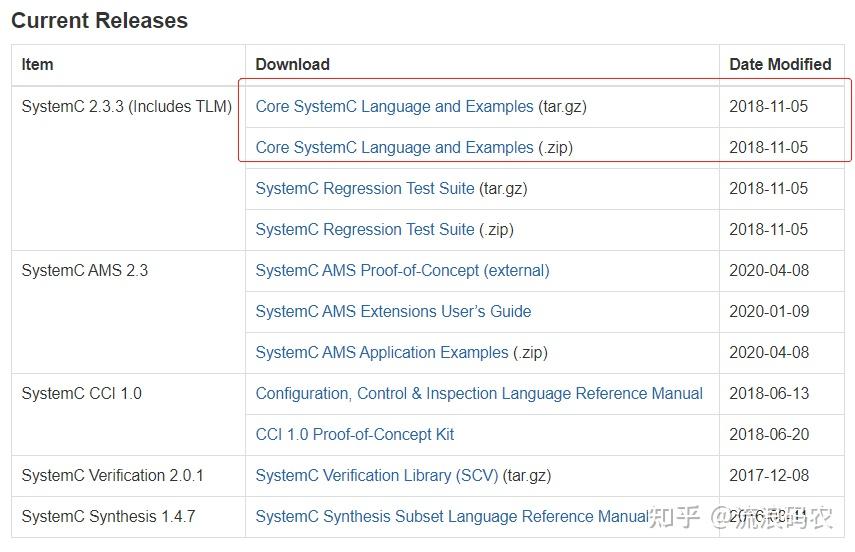855x552 pixels.
Task: Select the Current Releases heading
Action: tap(99, 21)
